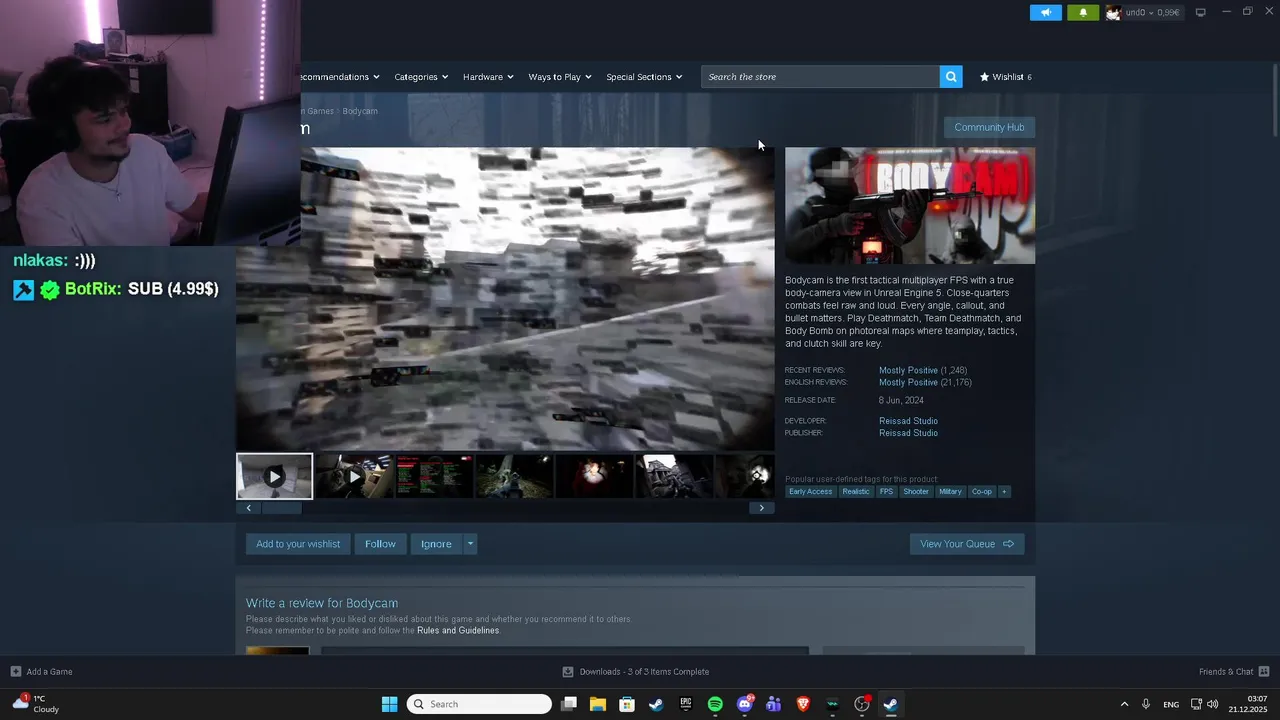Type in the Search the store field
Image resolution: width=1280 pixels, height=720 pixels.
pos(820,77)
